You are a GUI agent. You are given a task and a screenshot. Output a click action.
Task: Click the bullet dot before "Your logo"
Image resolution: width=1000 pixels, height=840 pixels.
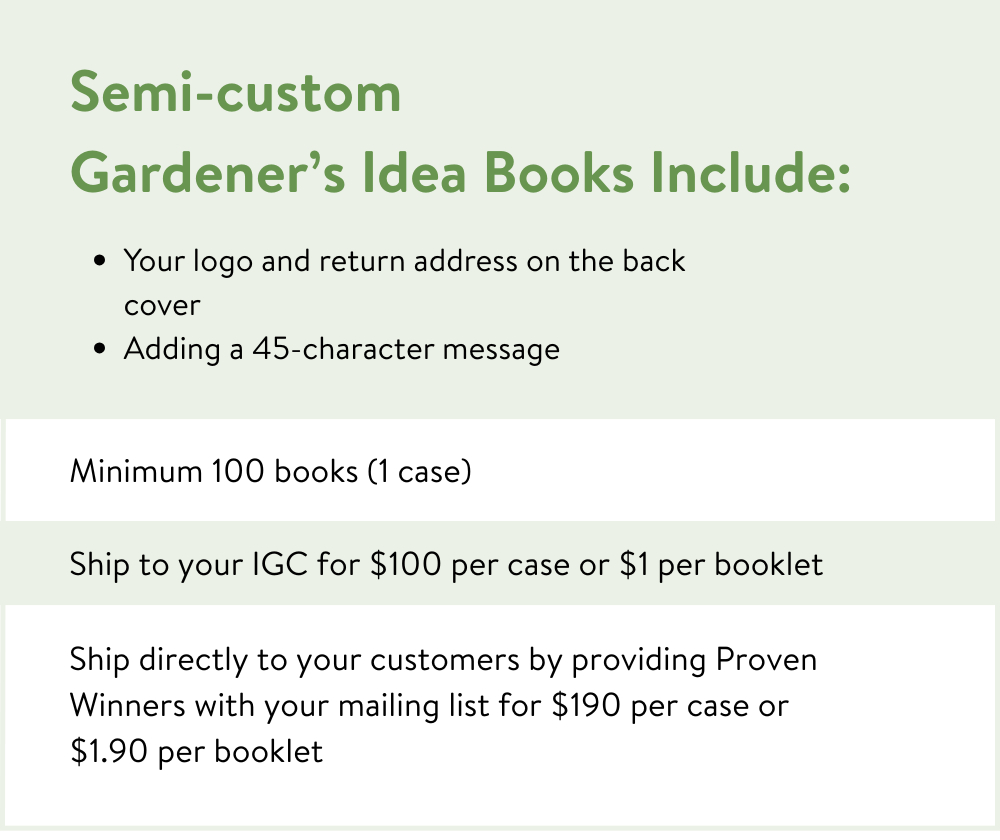pos(99,262)
